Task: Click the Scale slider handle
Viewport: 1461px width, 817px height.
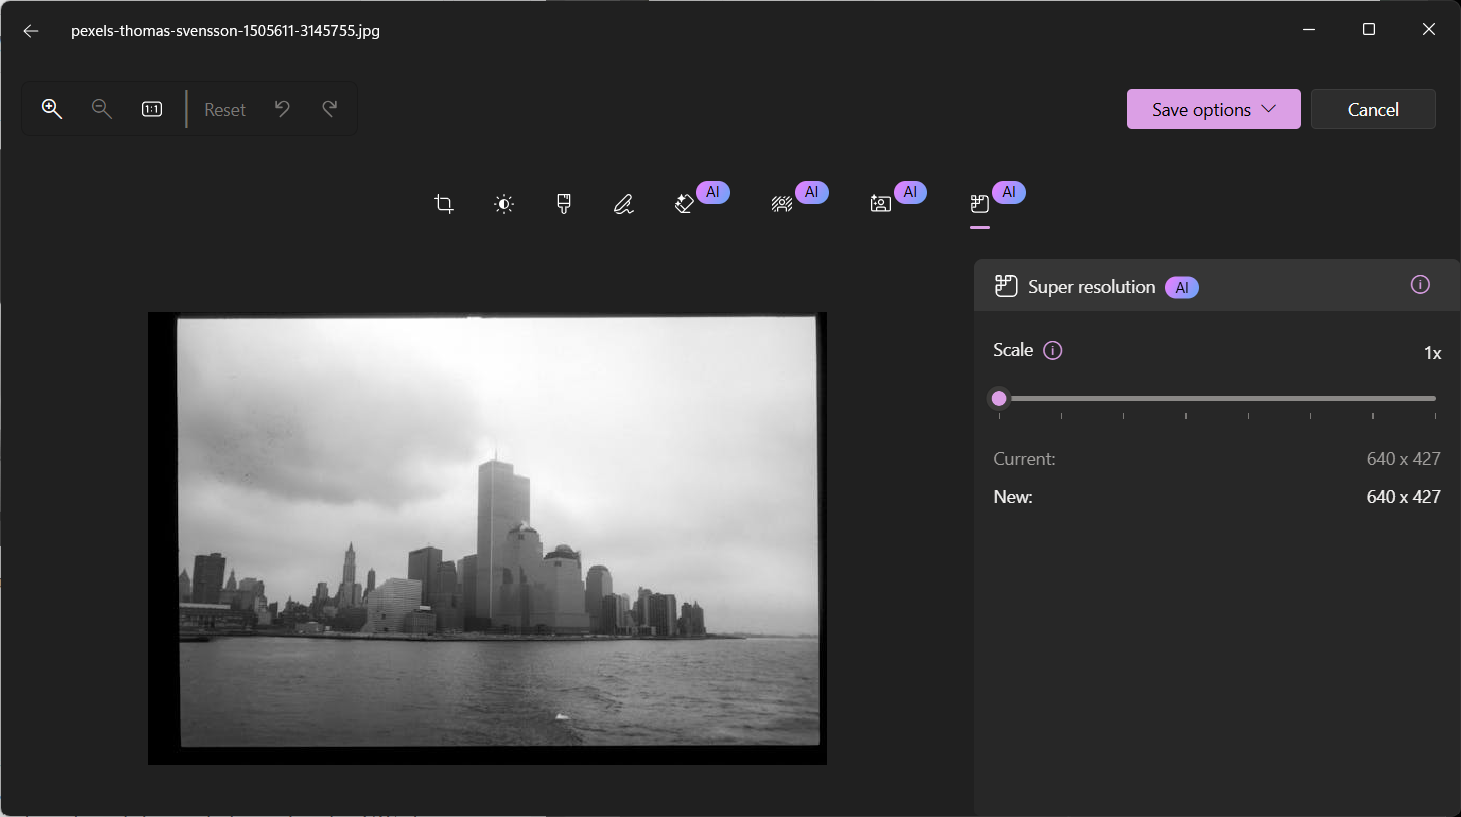Action: click(x=999, y=398)
